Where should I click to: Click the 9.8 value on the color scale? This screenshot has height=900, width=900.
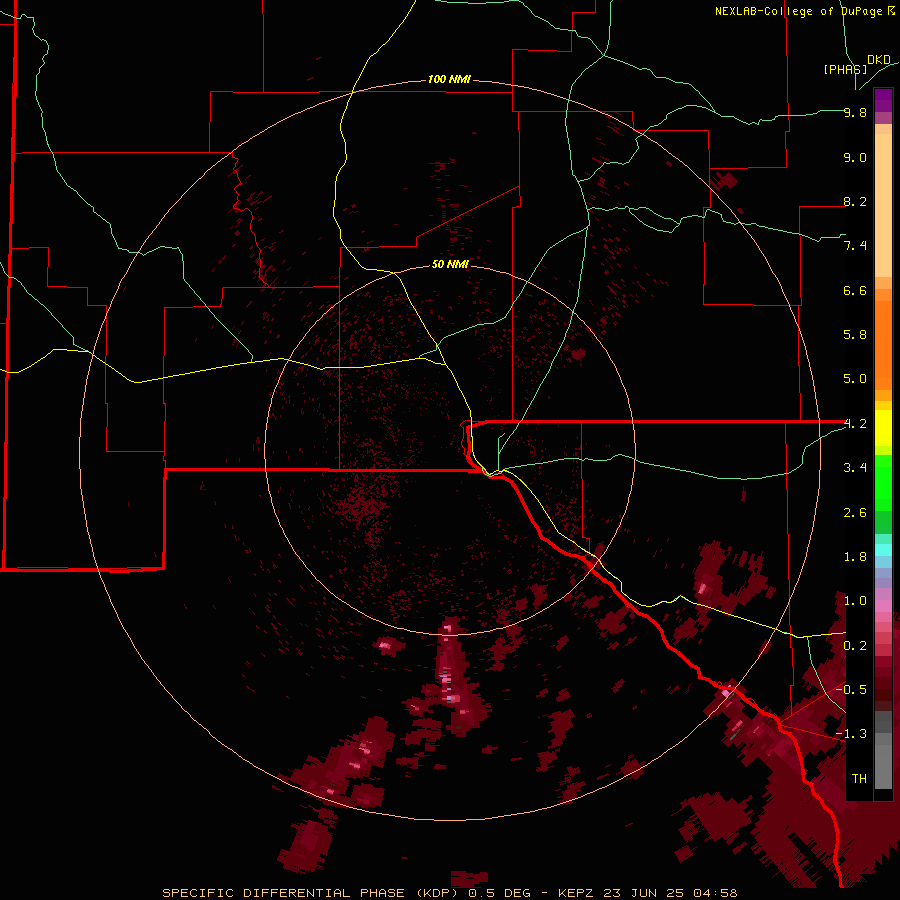[855, 112]
